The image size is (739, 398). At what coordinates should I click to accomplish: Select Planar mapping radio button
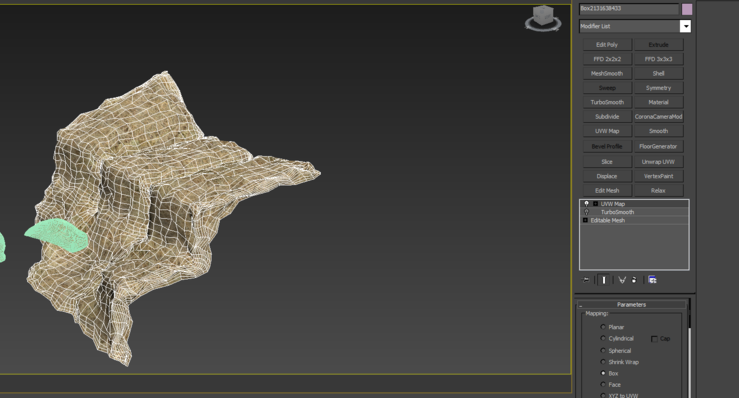[603, 327]
